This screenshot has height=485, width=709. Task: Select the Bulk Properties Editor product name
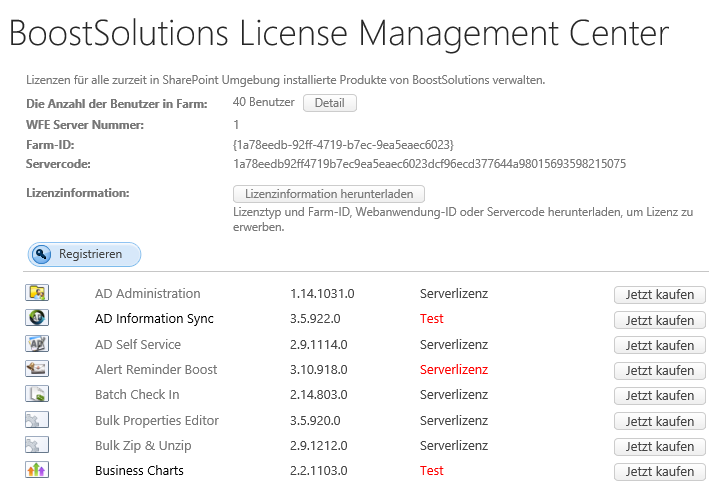[x=157, y=420]
